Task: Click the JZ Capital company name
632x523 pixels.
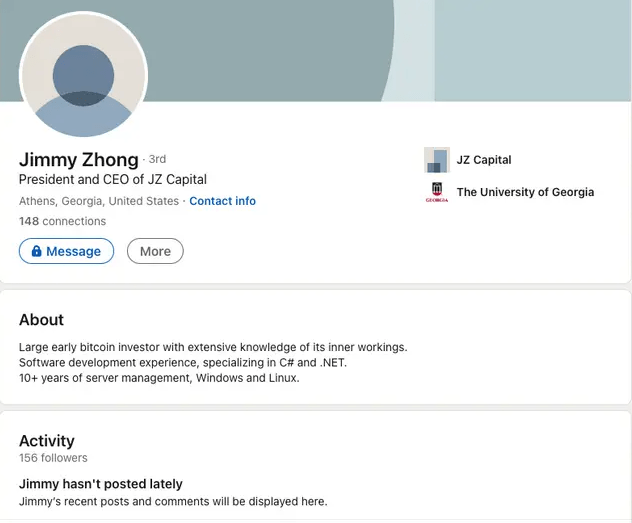Action: (484, 160)
